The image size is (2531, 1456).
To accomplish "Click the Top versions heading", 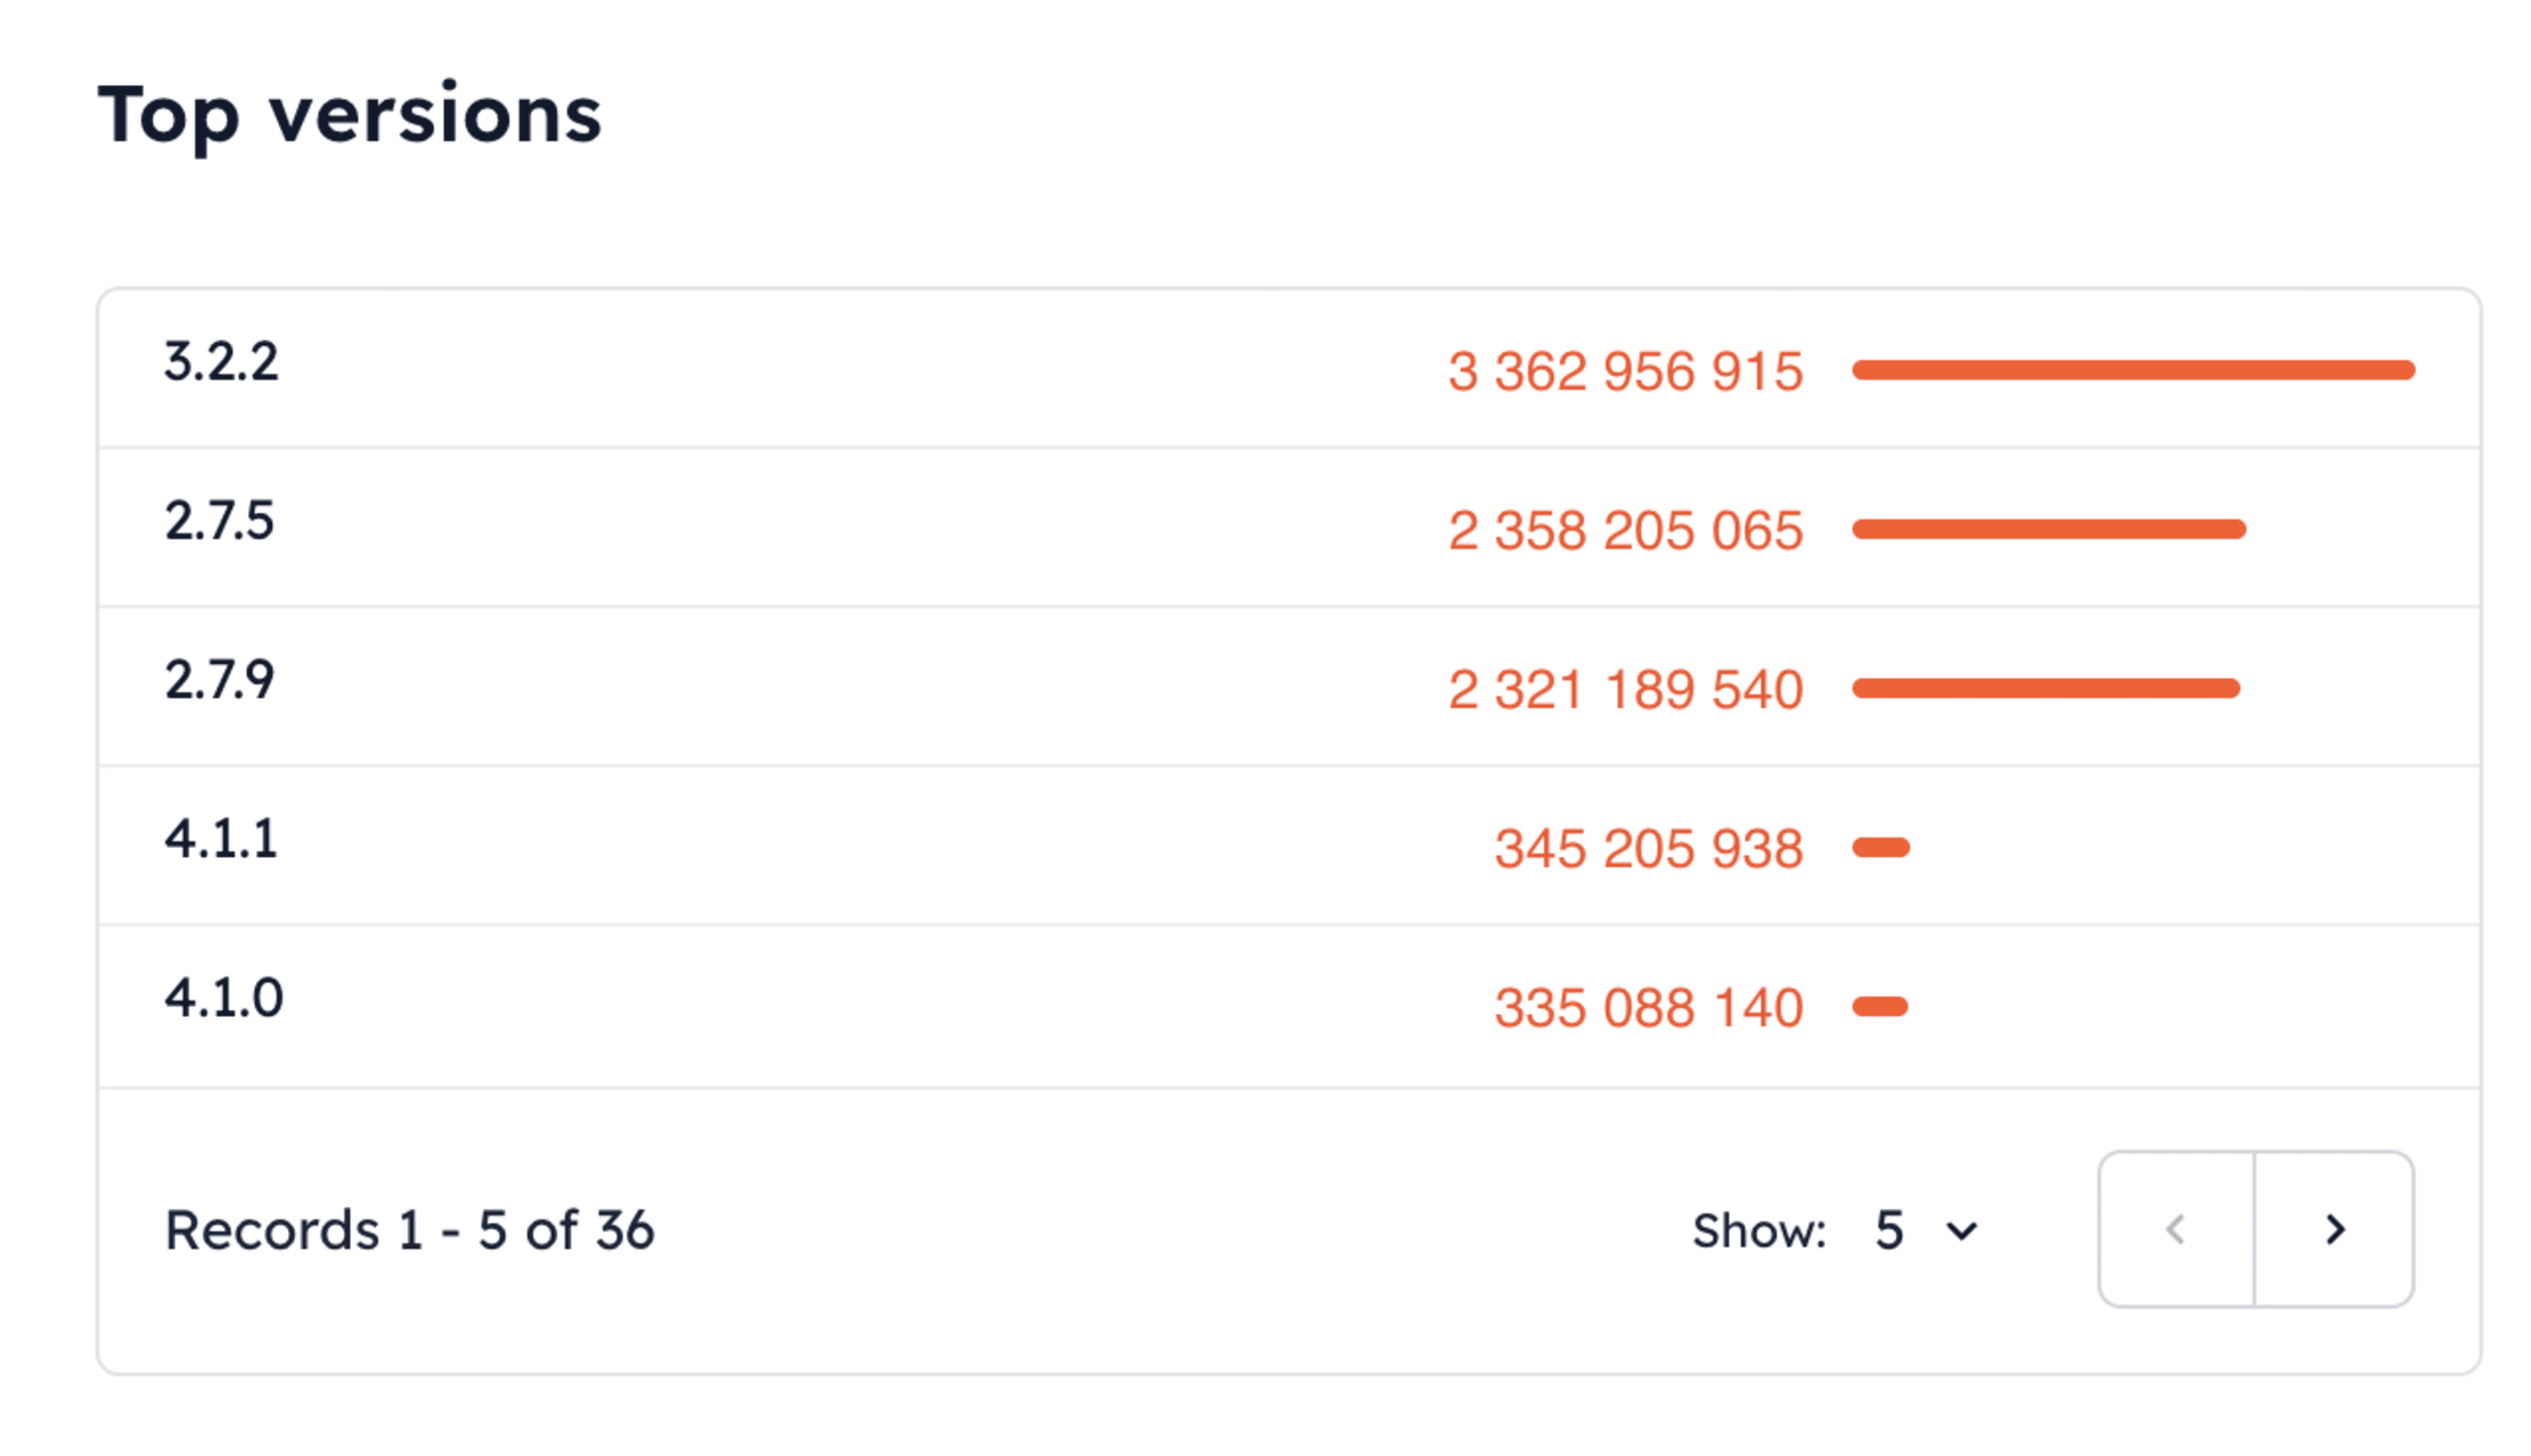I will 349,115.
